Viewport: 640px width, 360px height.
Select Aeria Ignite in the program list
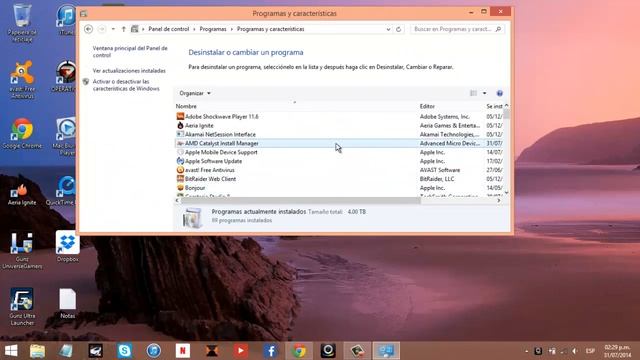click(x=339, y=125)
